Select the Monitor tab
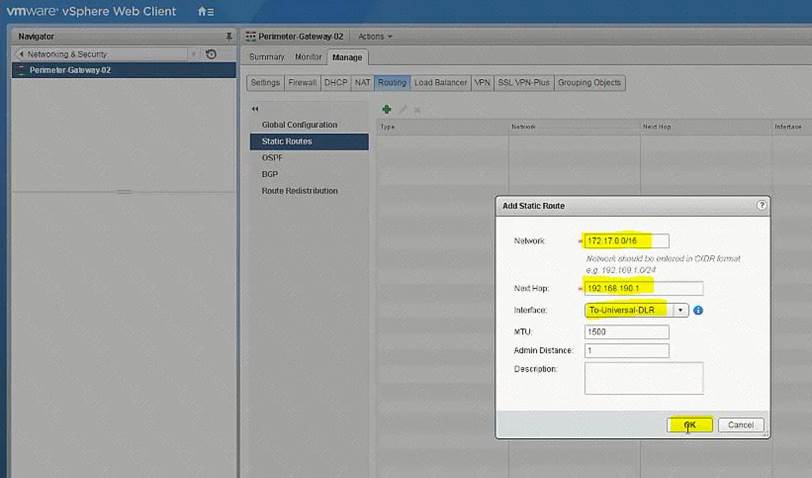812x478 pixels. tap(308, 57)
